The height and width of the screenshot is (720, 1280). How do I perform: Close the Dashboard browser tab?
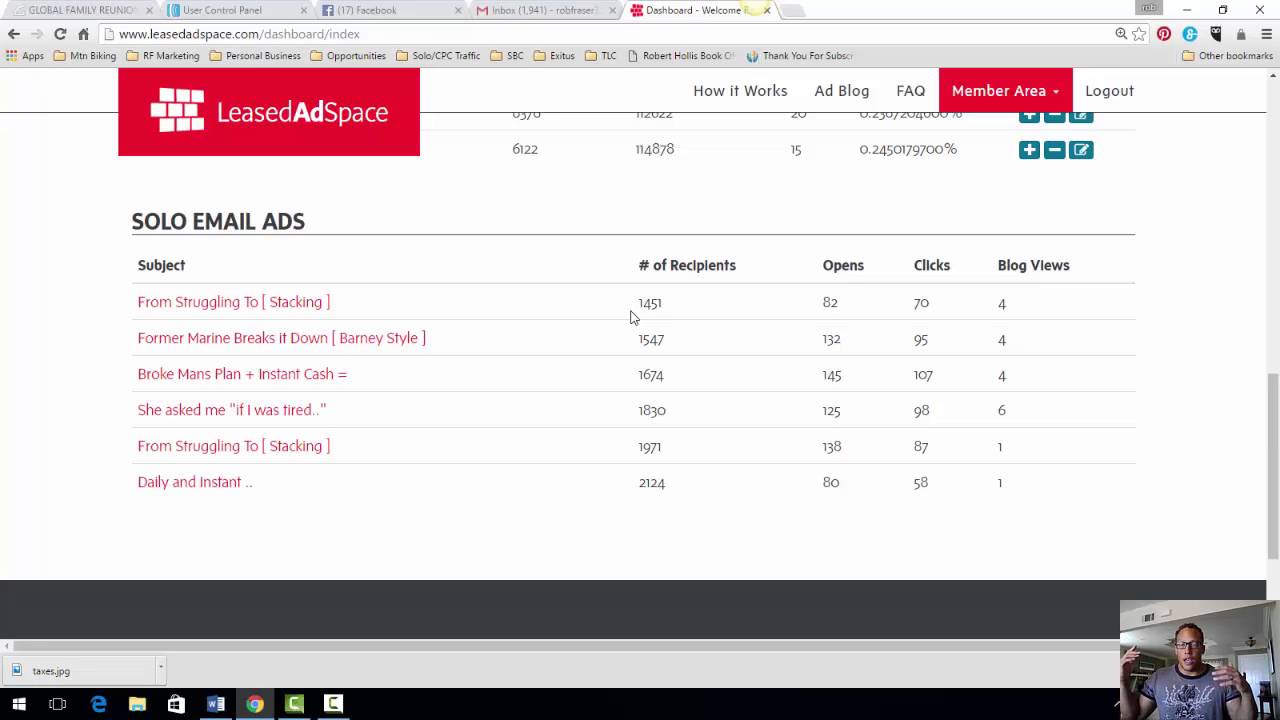pyautogui.click(x=767, y=10)
